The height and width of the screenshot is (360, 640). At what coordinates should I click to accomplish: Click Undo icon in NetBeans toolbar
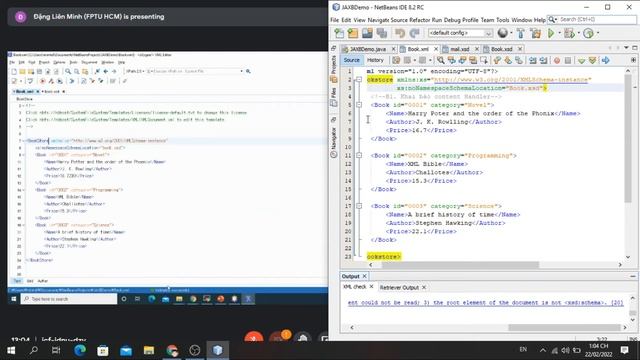point(400,33)
